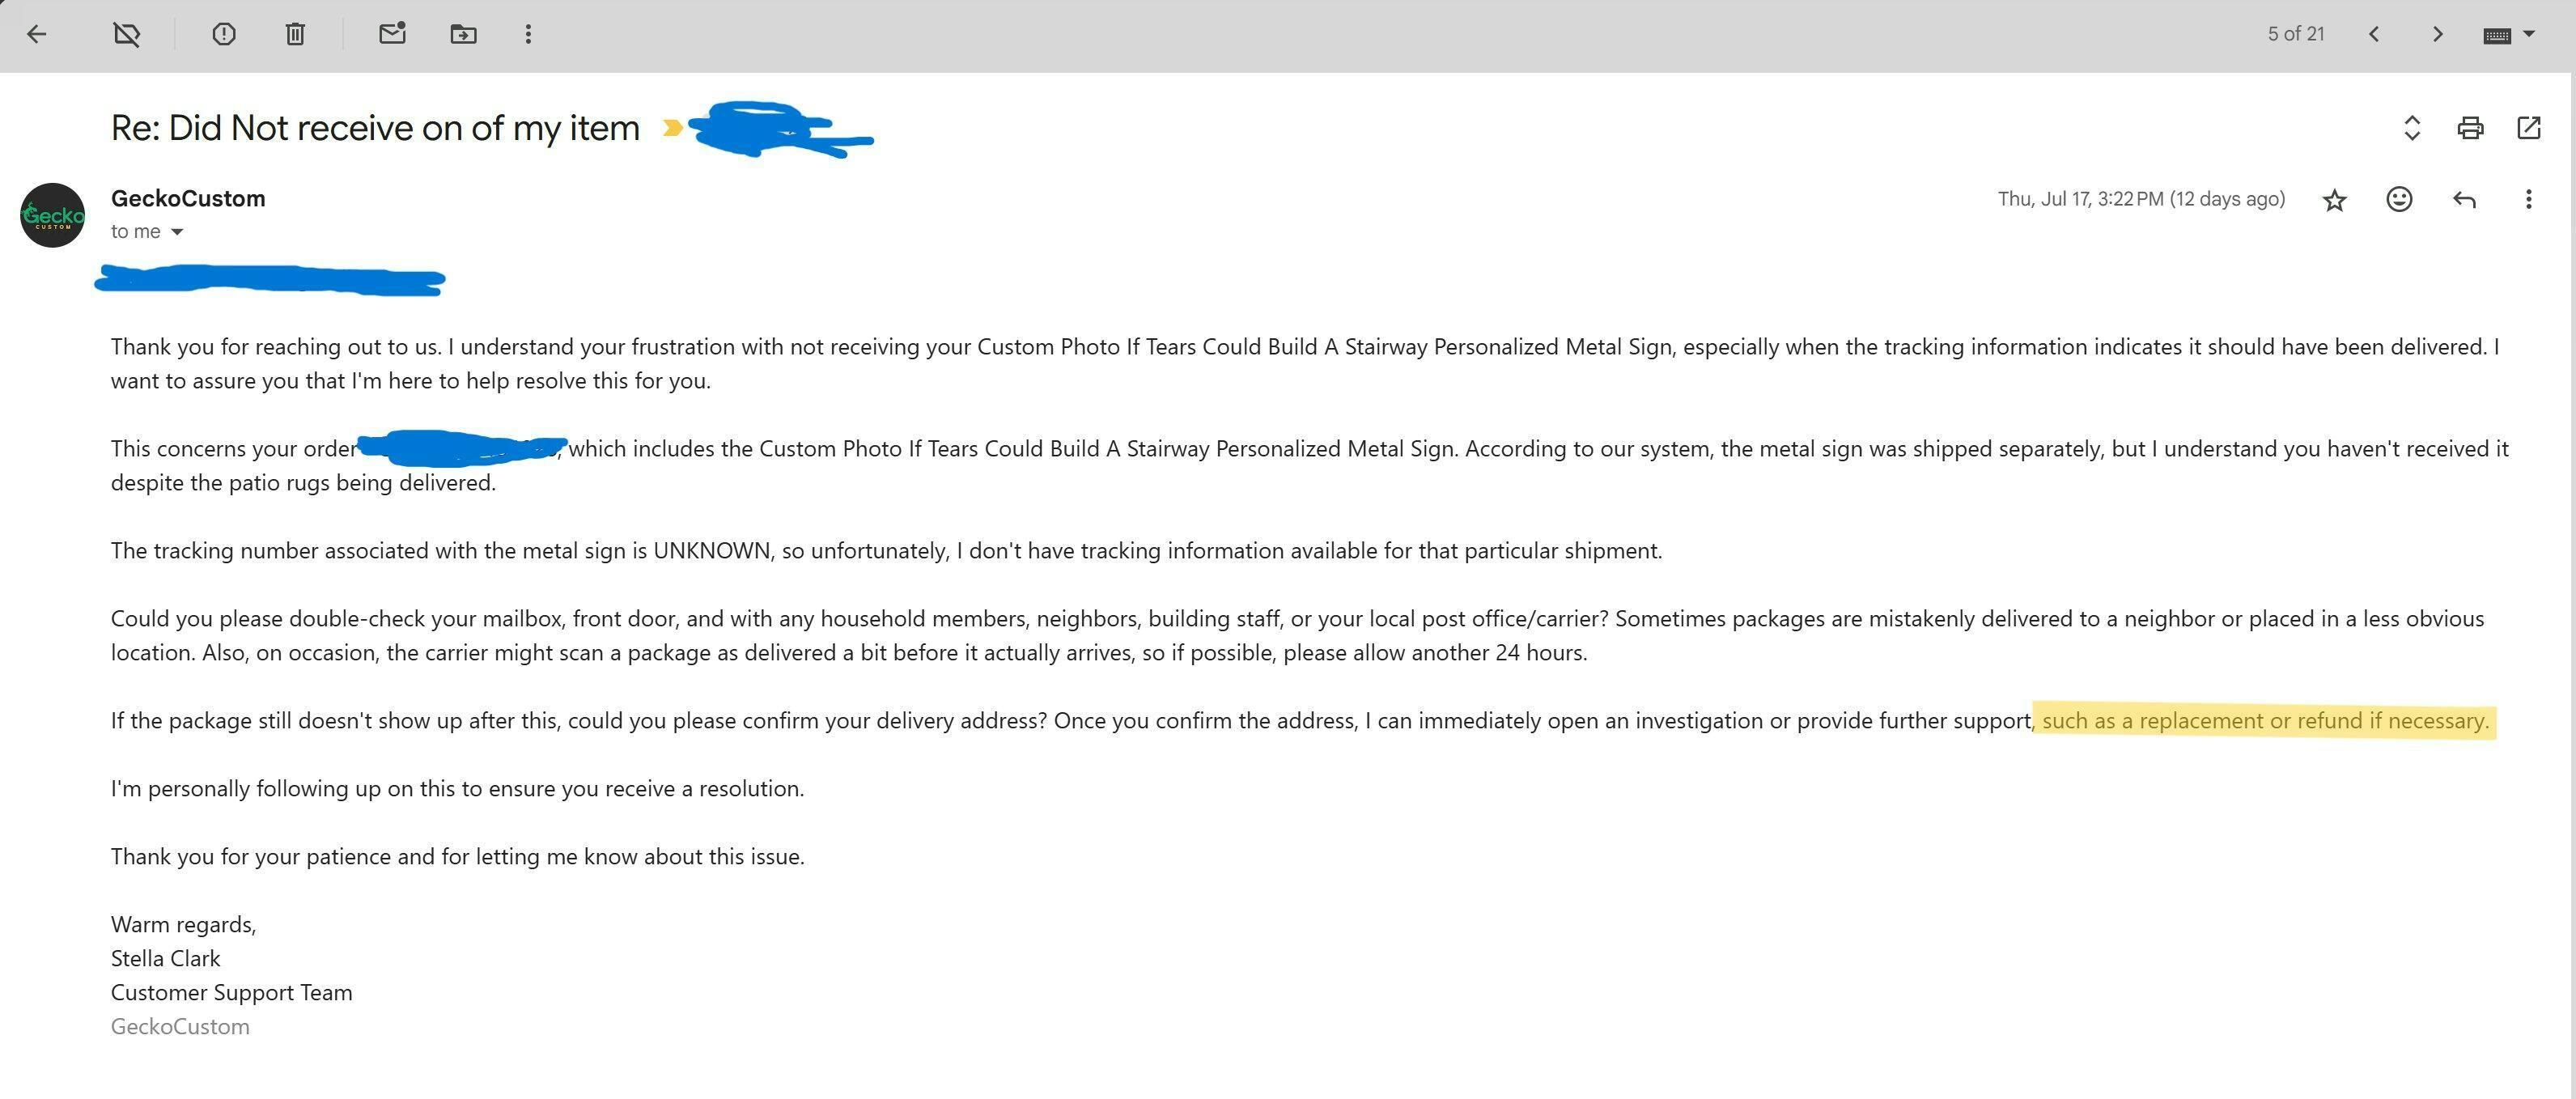The height and width of the screenshot is (1099, 2576).
Task: Add an emoji reaction to the message
Action: tap(2399, 200)
